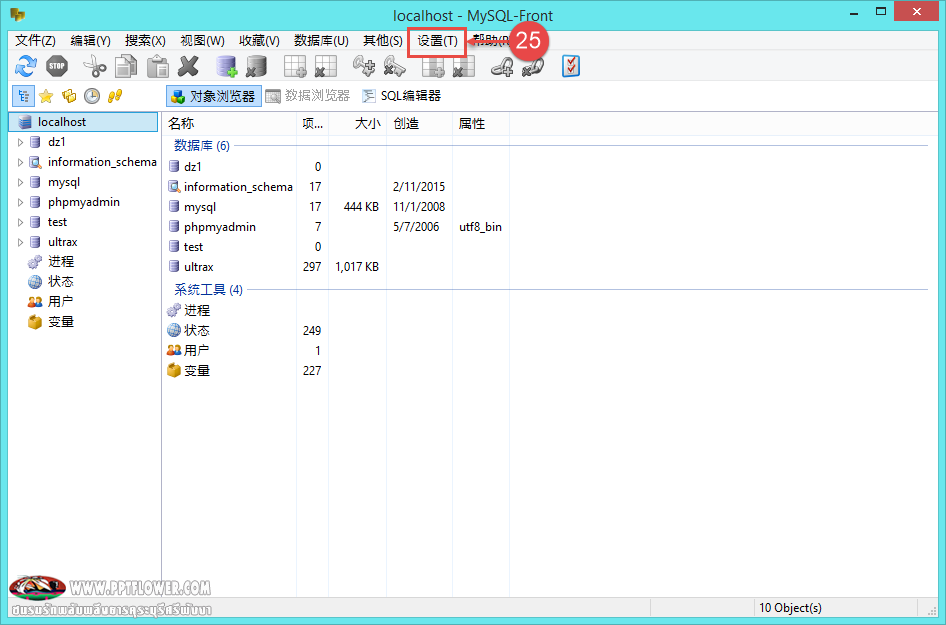Screen dimensions: 946x625
Task: Toggle the tree navigator view icon
Action: (x=23, y=96)
